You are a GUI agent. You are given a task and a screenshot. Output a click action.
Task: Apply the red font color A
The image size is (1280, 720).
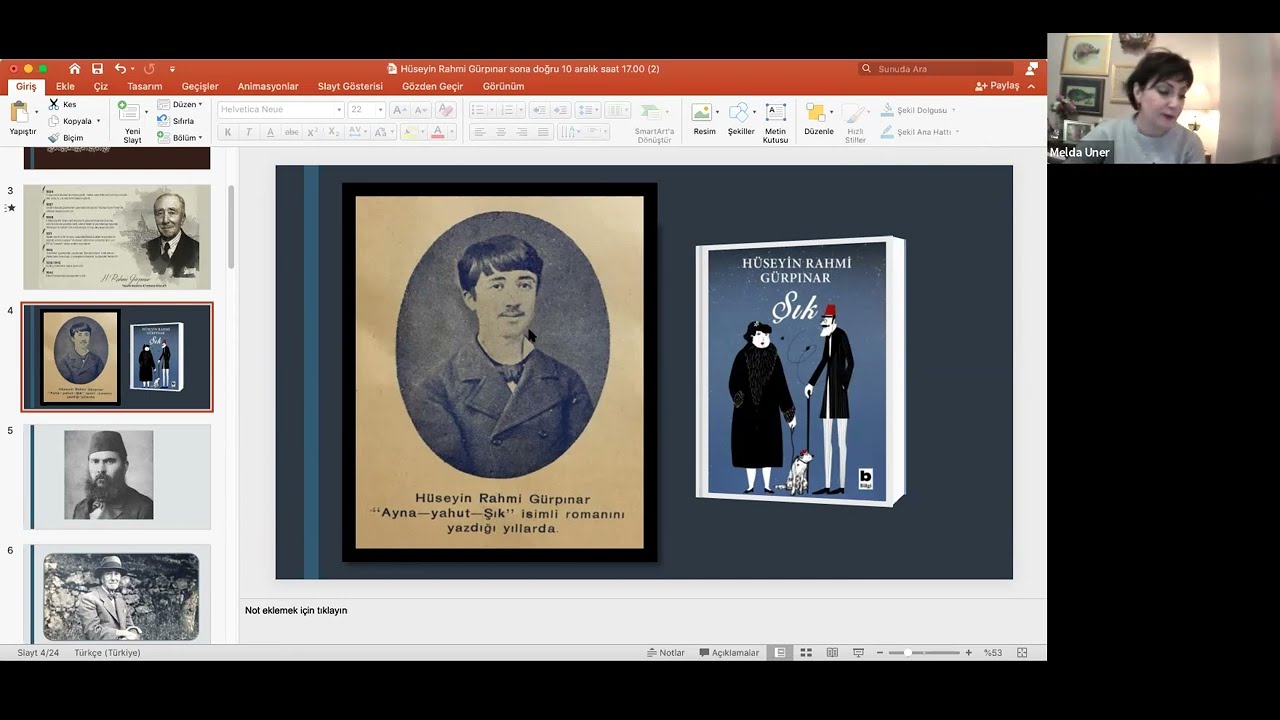tap(437, 132)
